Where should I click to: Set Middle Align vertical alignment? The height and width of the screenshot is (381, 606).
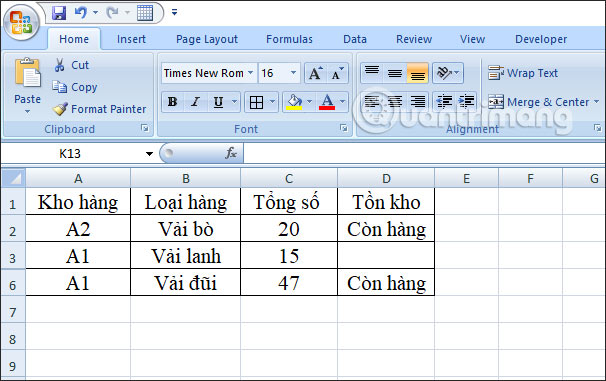(395, 73)
